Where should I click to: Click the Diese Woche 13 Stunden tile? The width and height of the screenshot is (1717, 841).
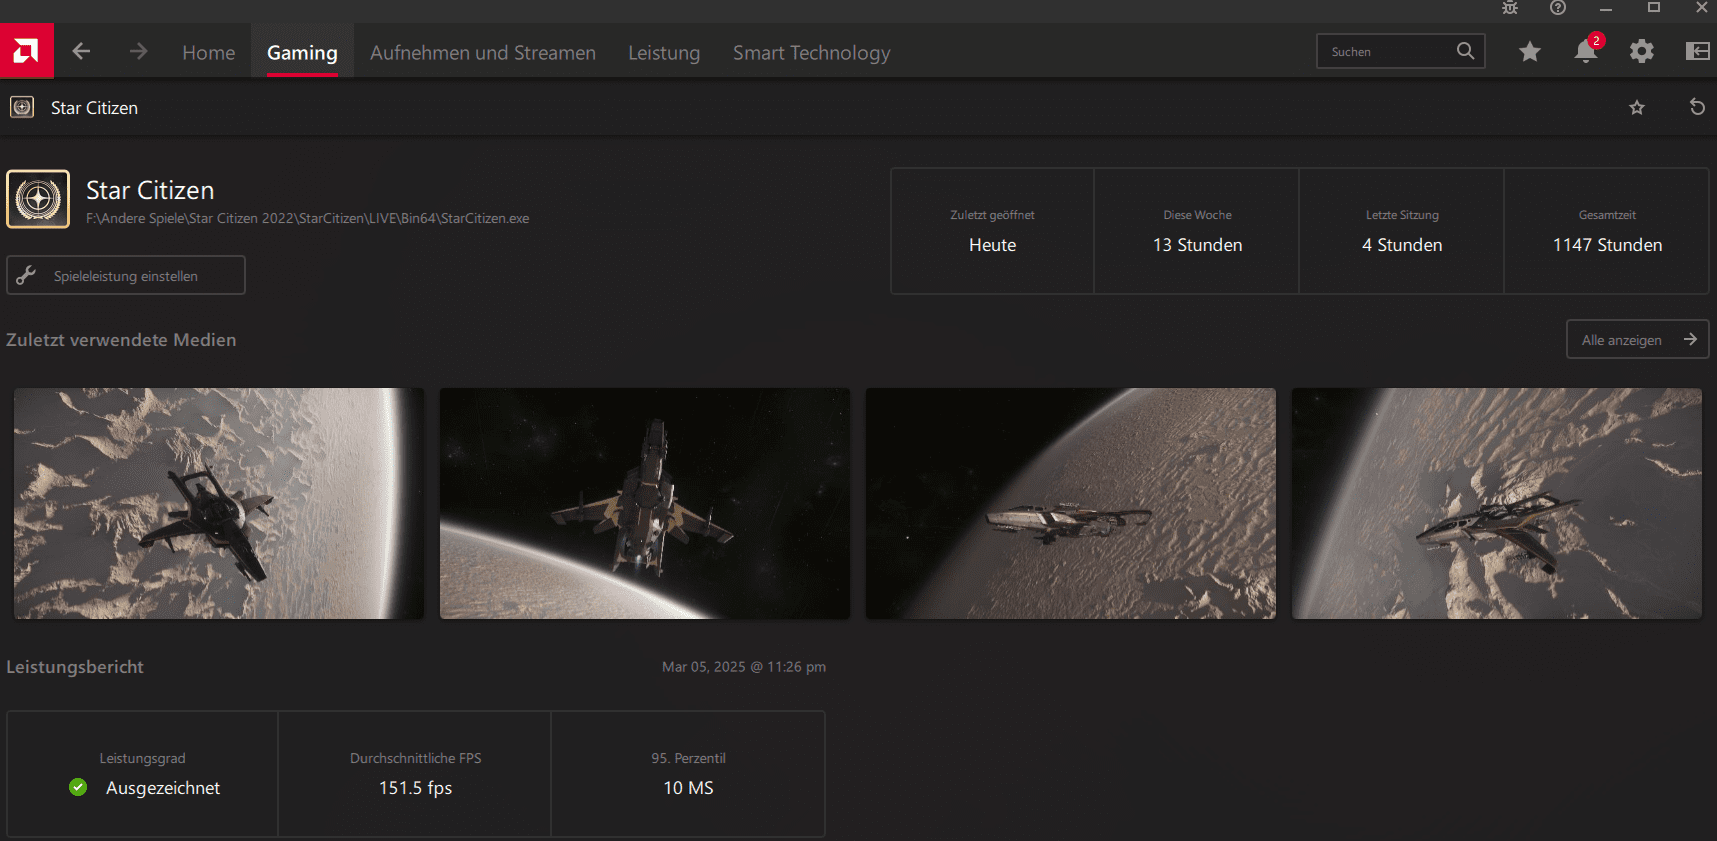point(1197,231)
